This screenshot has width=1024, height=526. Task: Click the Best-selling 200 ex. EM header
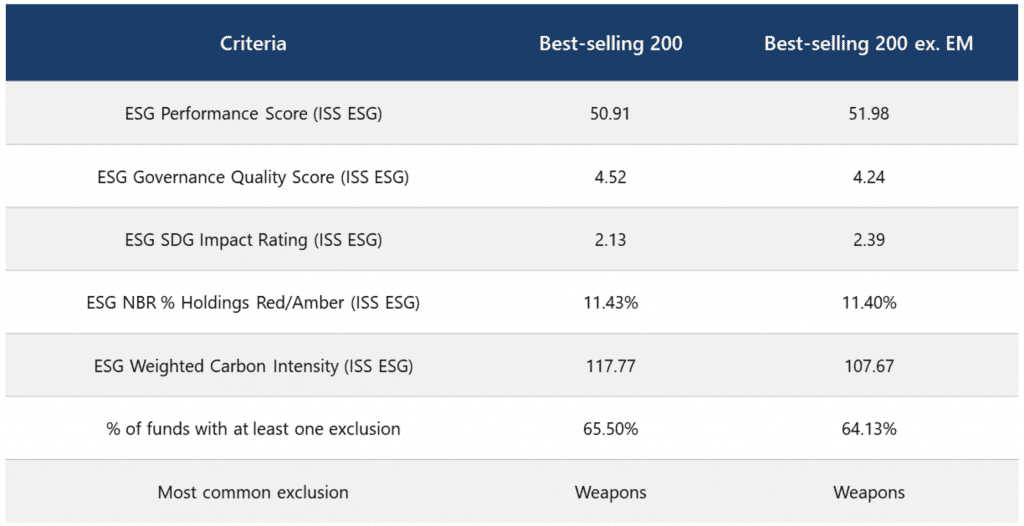[868, 43]
